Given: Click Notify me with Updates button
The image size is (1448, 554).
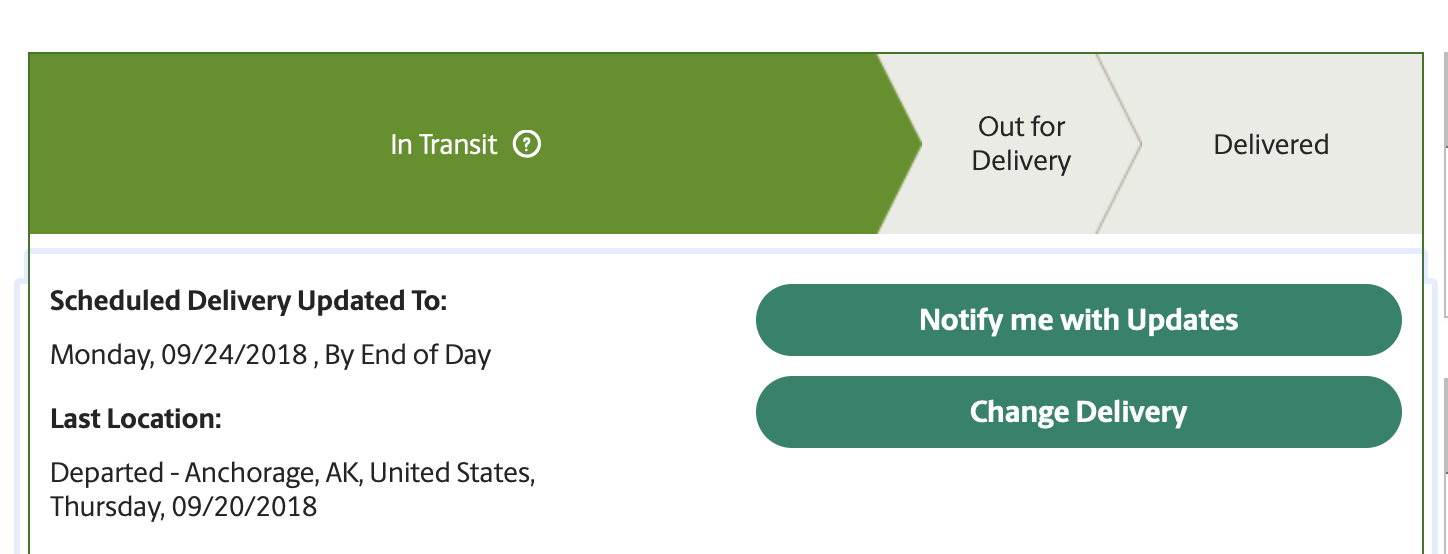Looking at the screenshot, I should [x=1079, y=320].
